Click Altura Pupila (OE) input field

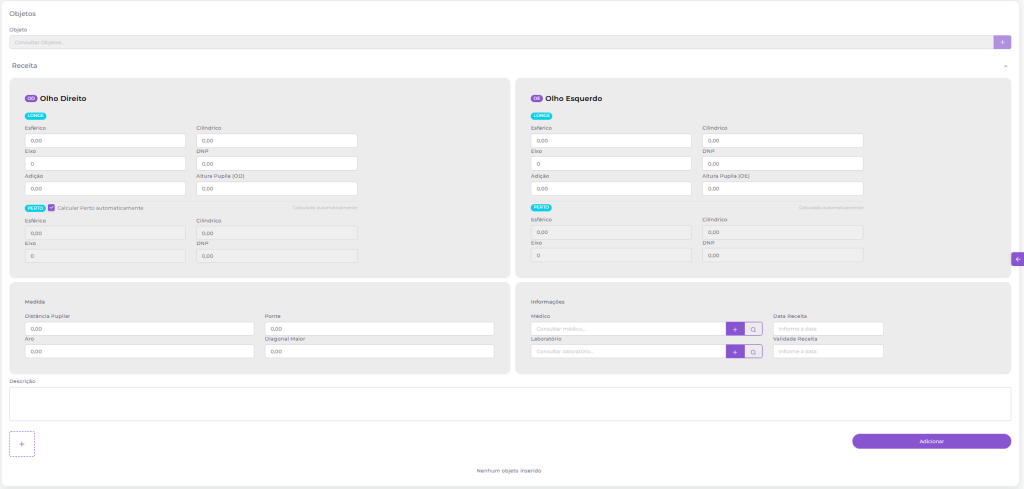point(782,188)
